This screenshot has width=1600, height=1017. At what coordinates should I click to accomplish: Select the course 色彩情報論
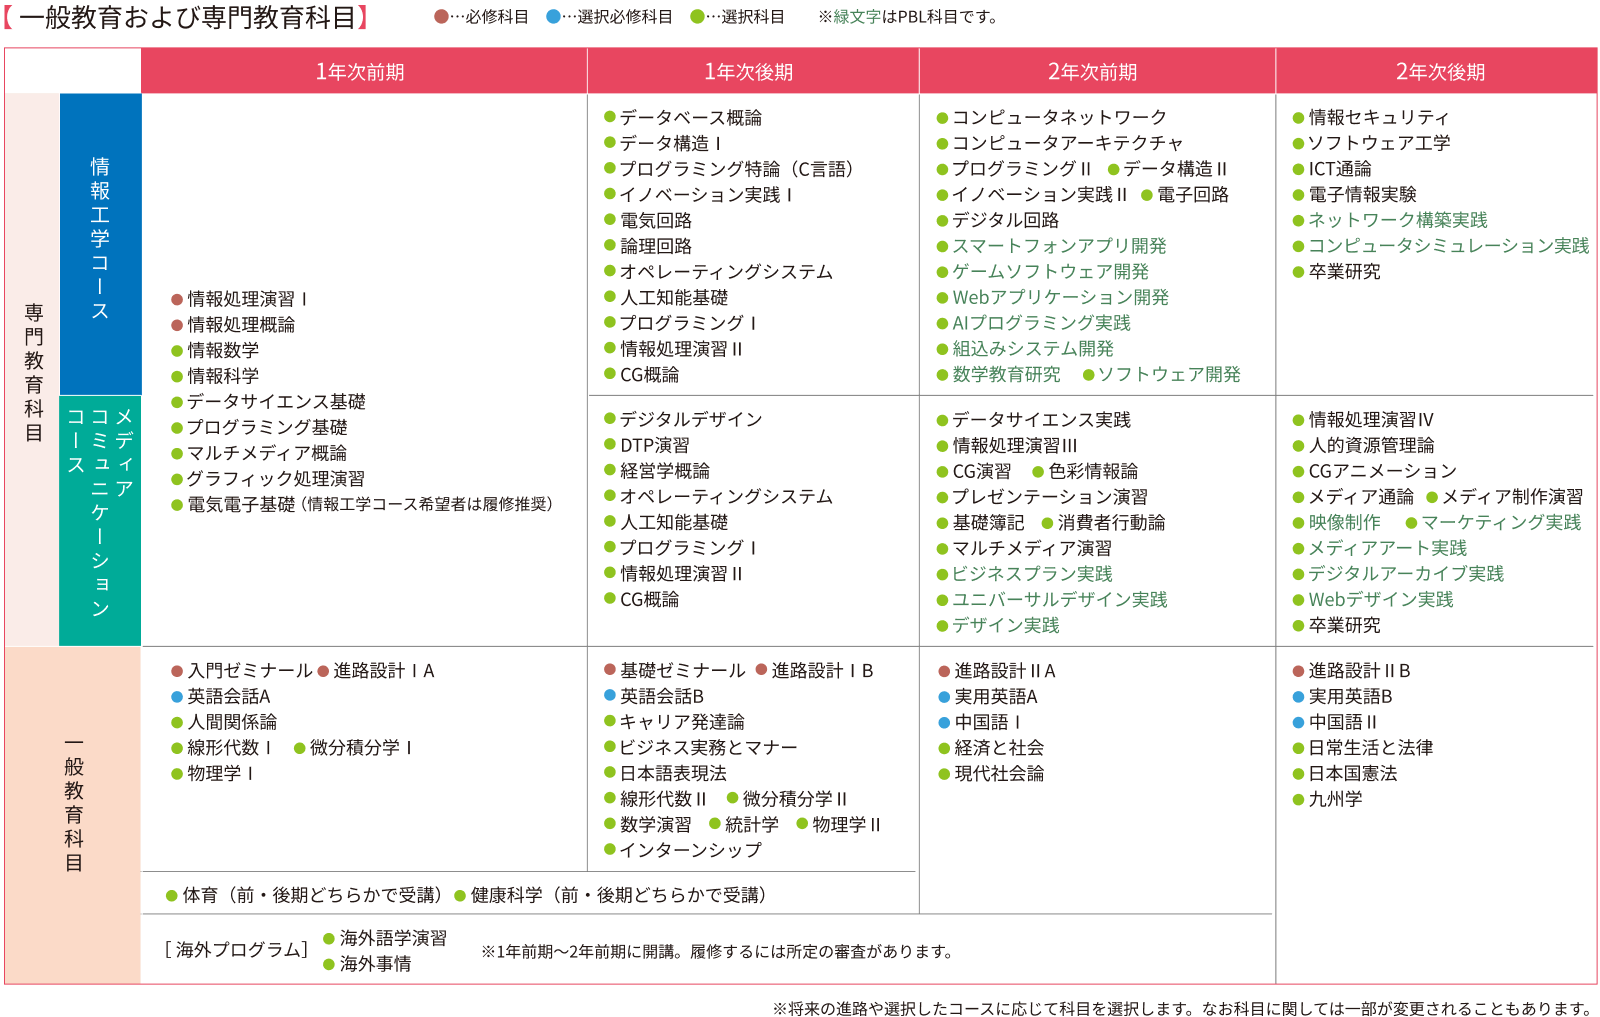coord(1085,471)
